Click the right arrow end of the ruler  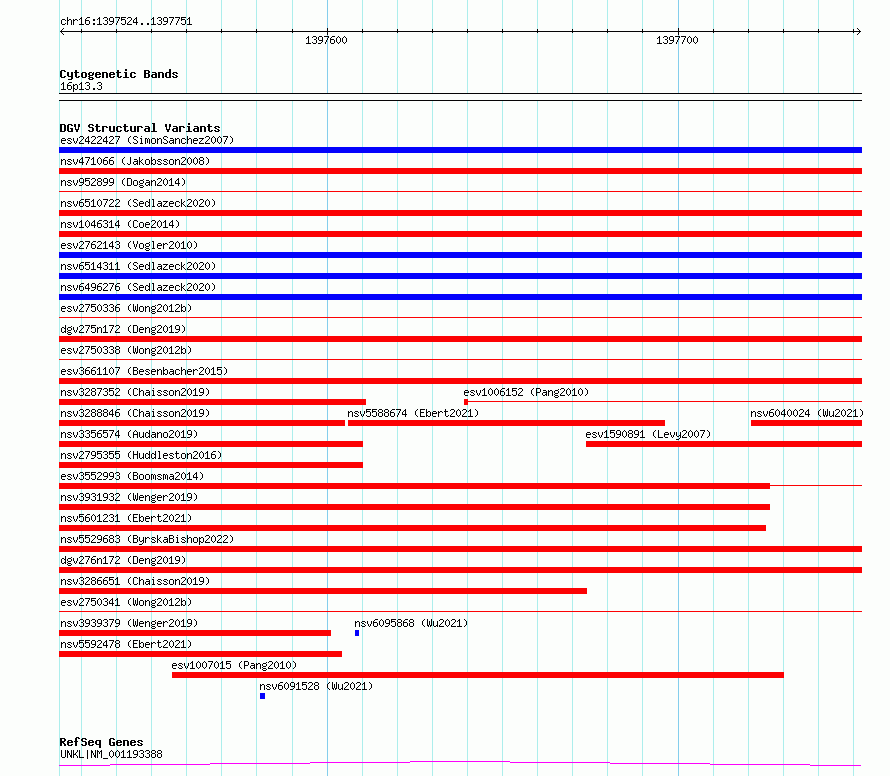858,32
